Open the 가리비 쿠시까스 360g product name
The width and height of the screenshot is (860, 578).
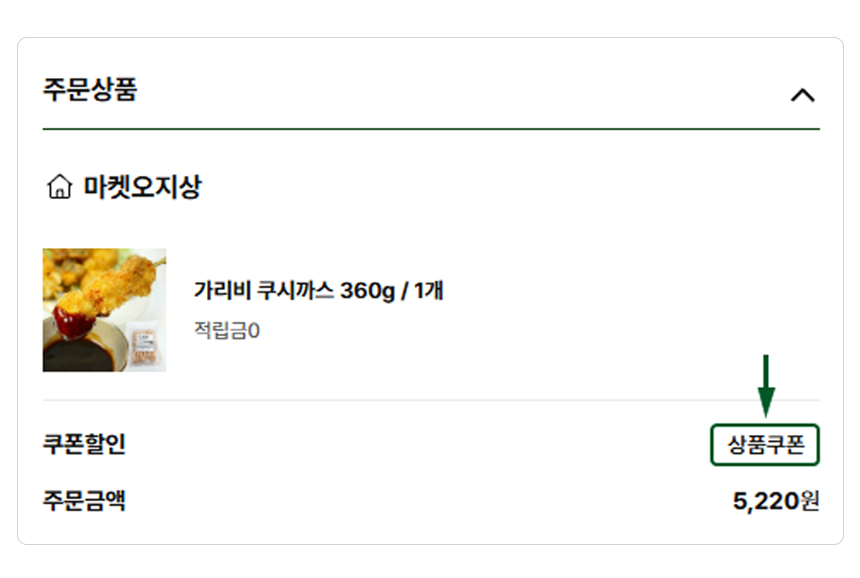[x=318, y=291]
